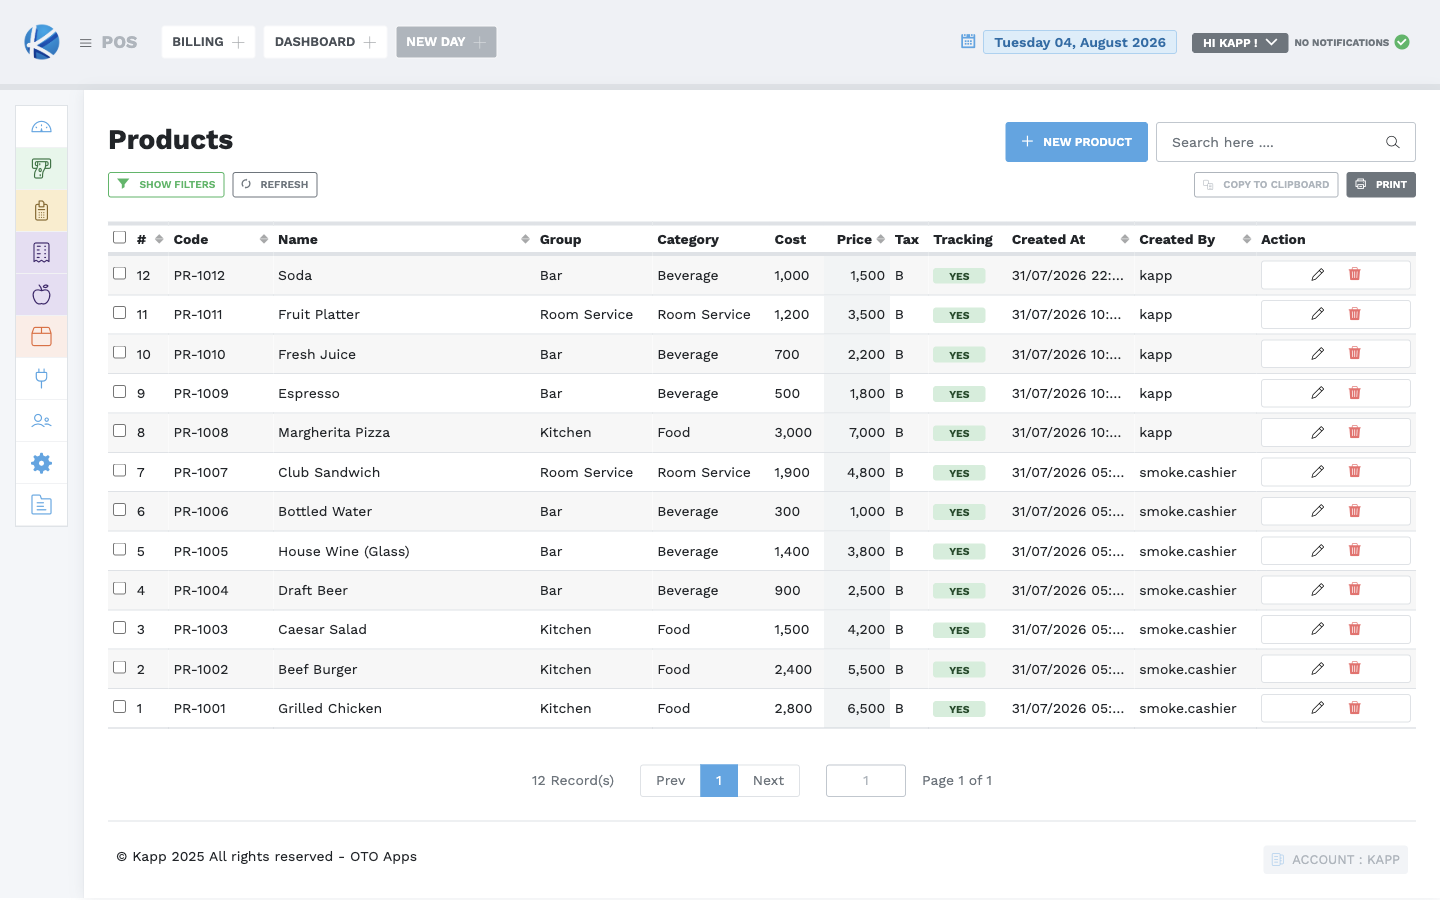Image resolution: width=1440 pixels, height=900 pixels.
Task: Edit the House Wine (Glass) pencil icon
Action: pyautogui.click(x=1318, y=551)
